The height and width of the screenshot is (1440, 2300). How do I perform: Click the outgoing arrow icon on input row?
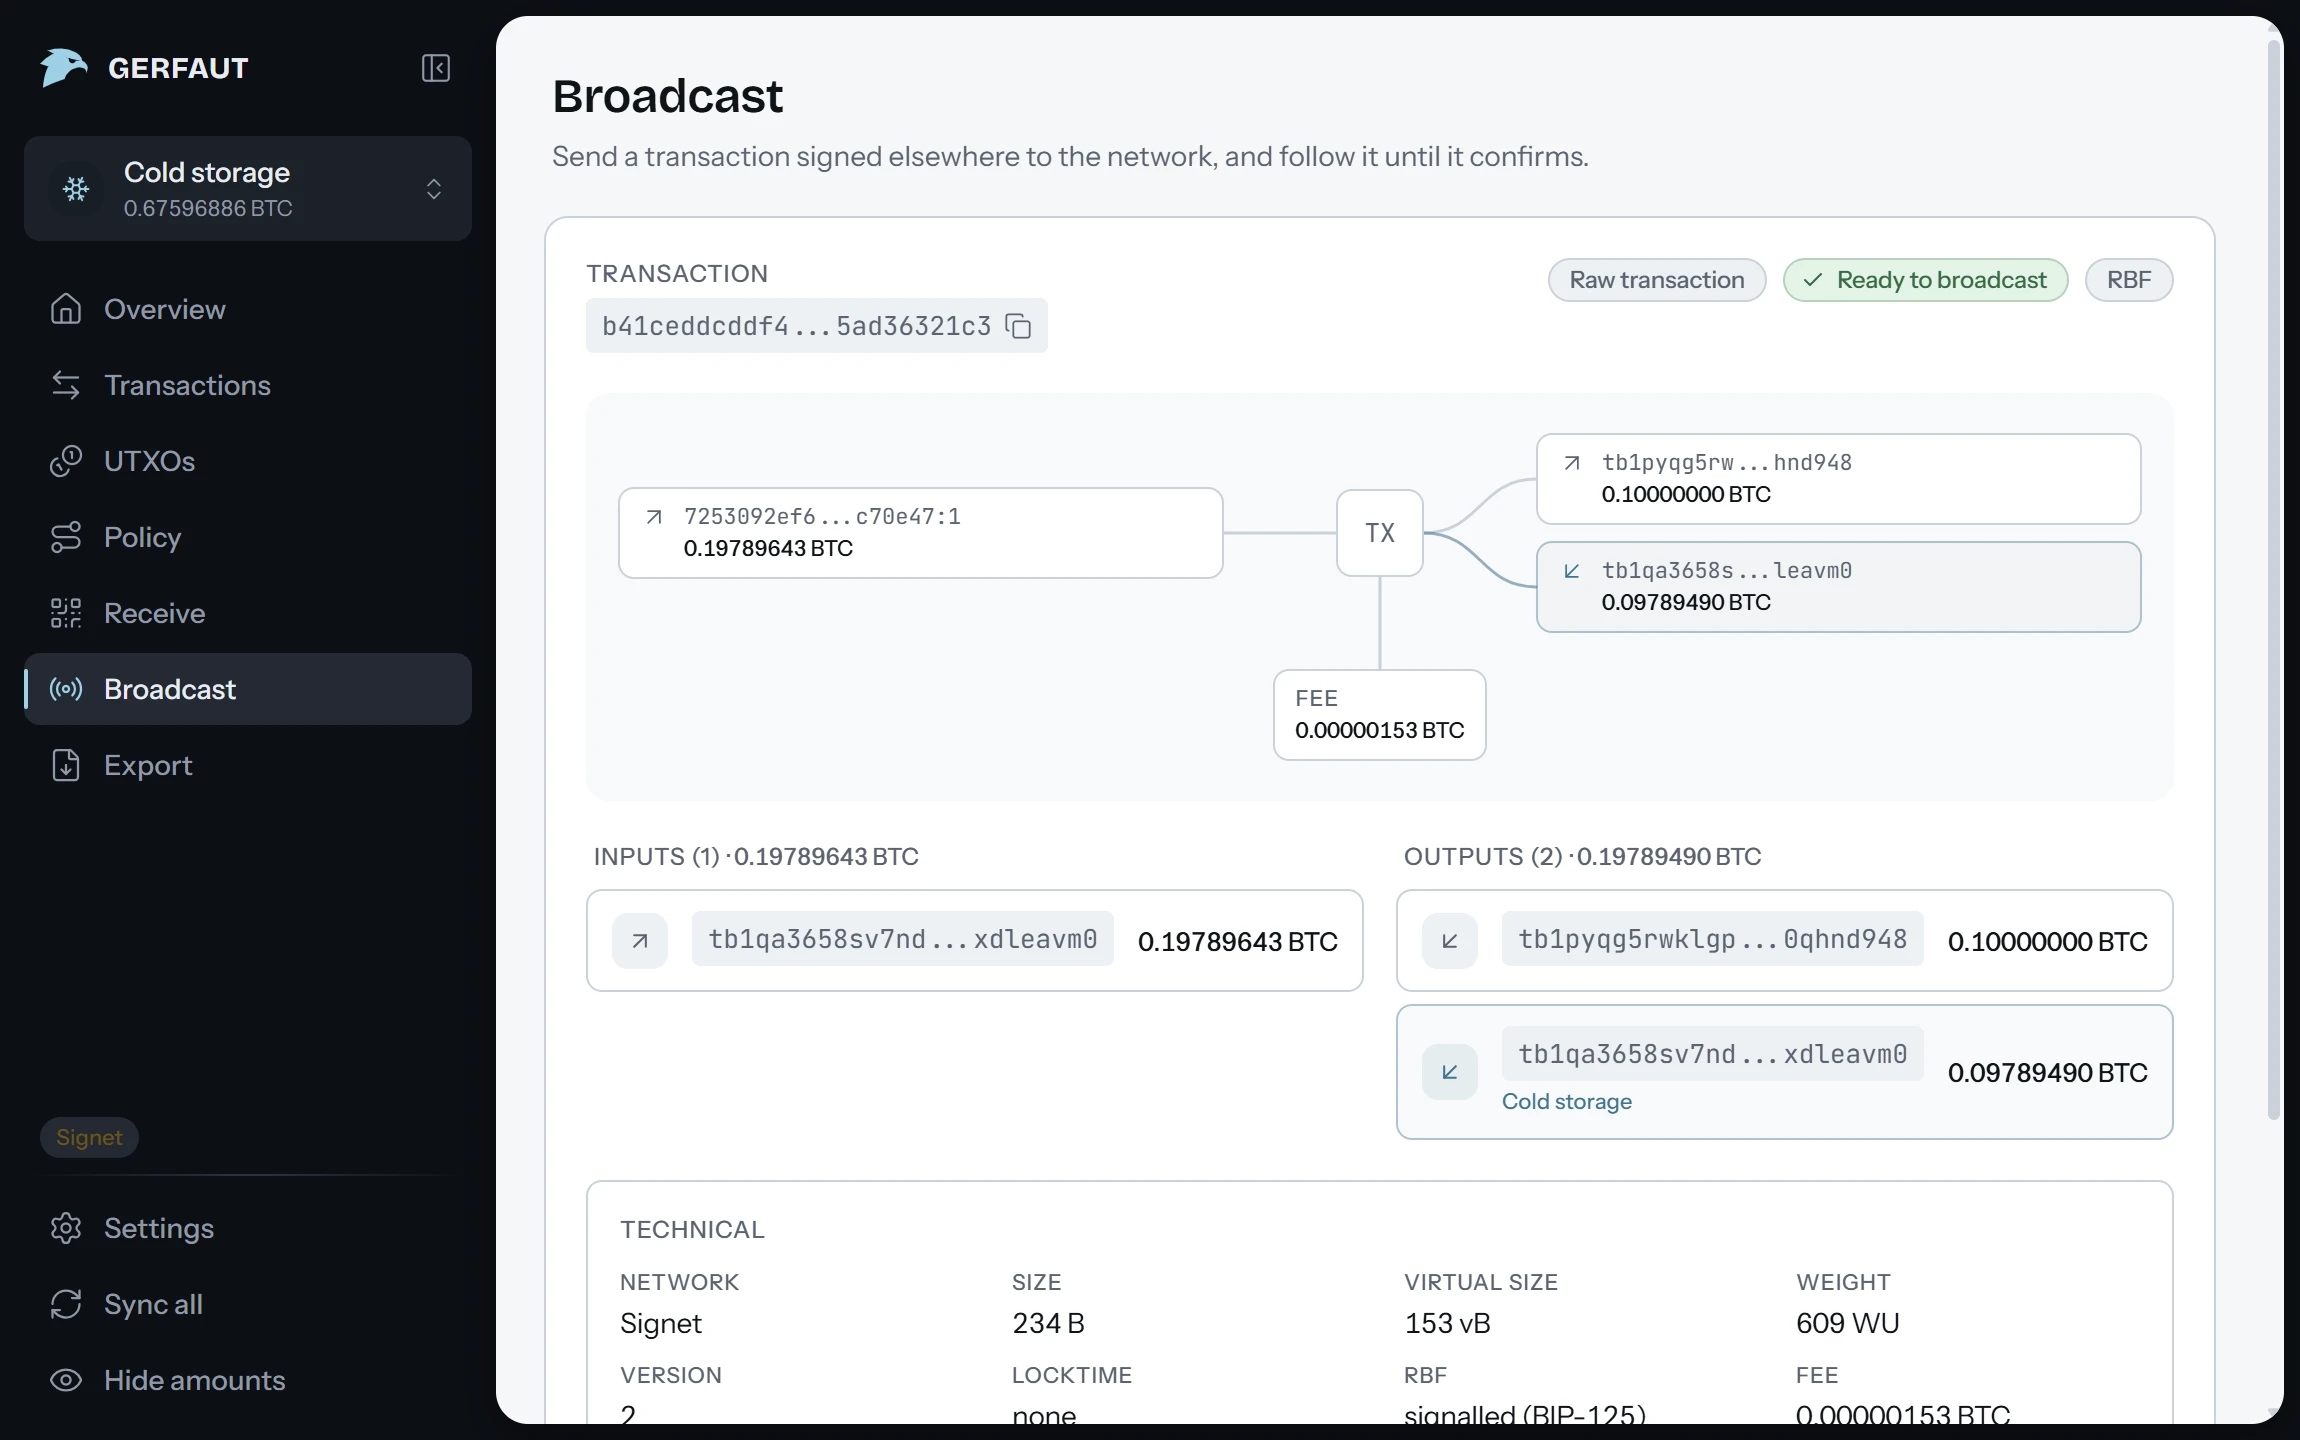click(640, 941)
